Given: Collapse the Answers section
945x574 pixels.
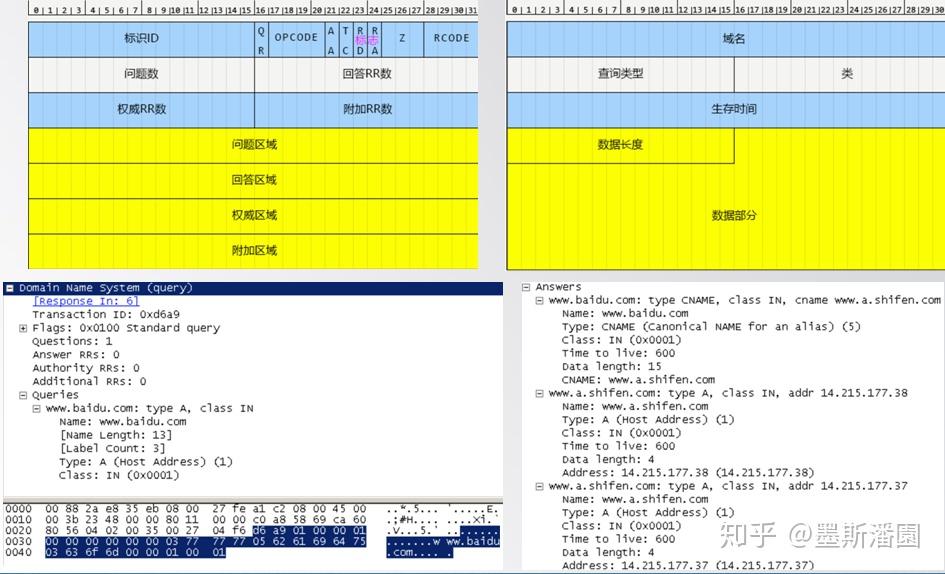Looking at the screenshot, I should pos(526,288).
